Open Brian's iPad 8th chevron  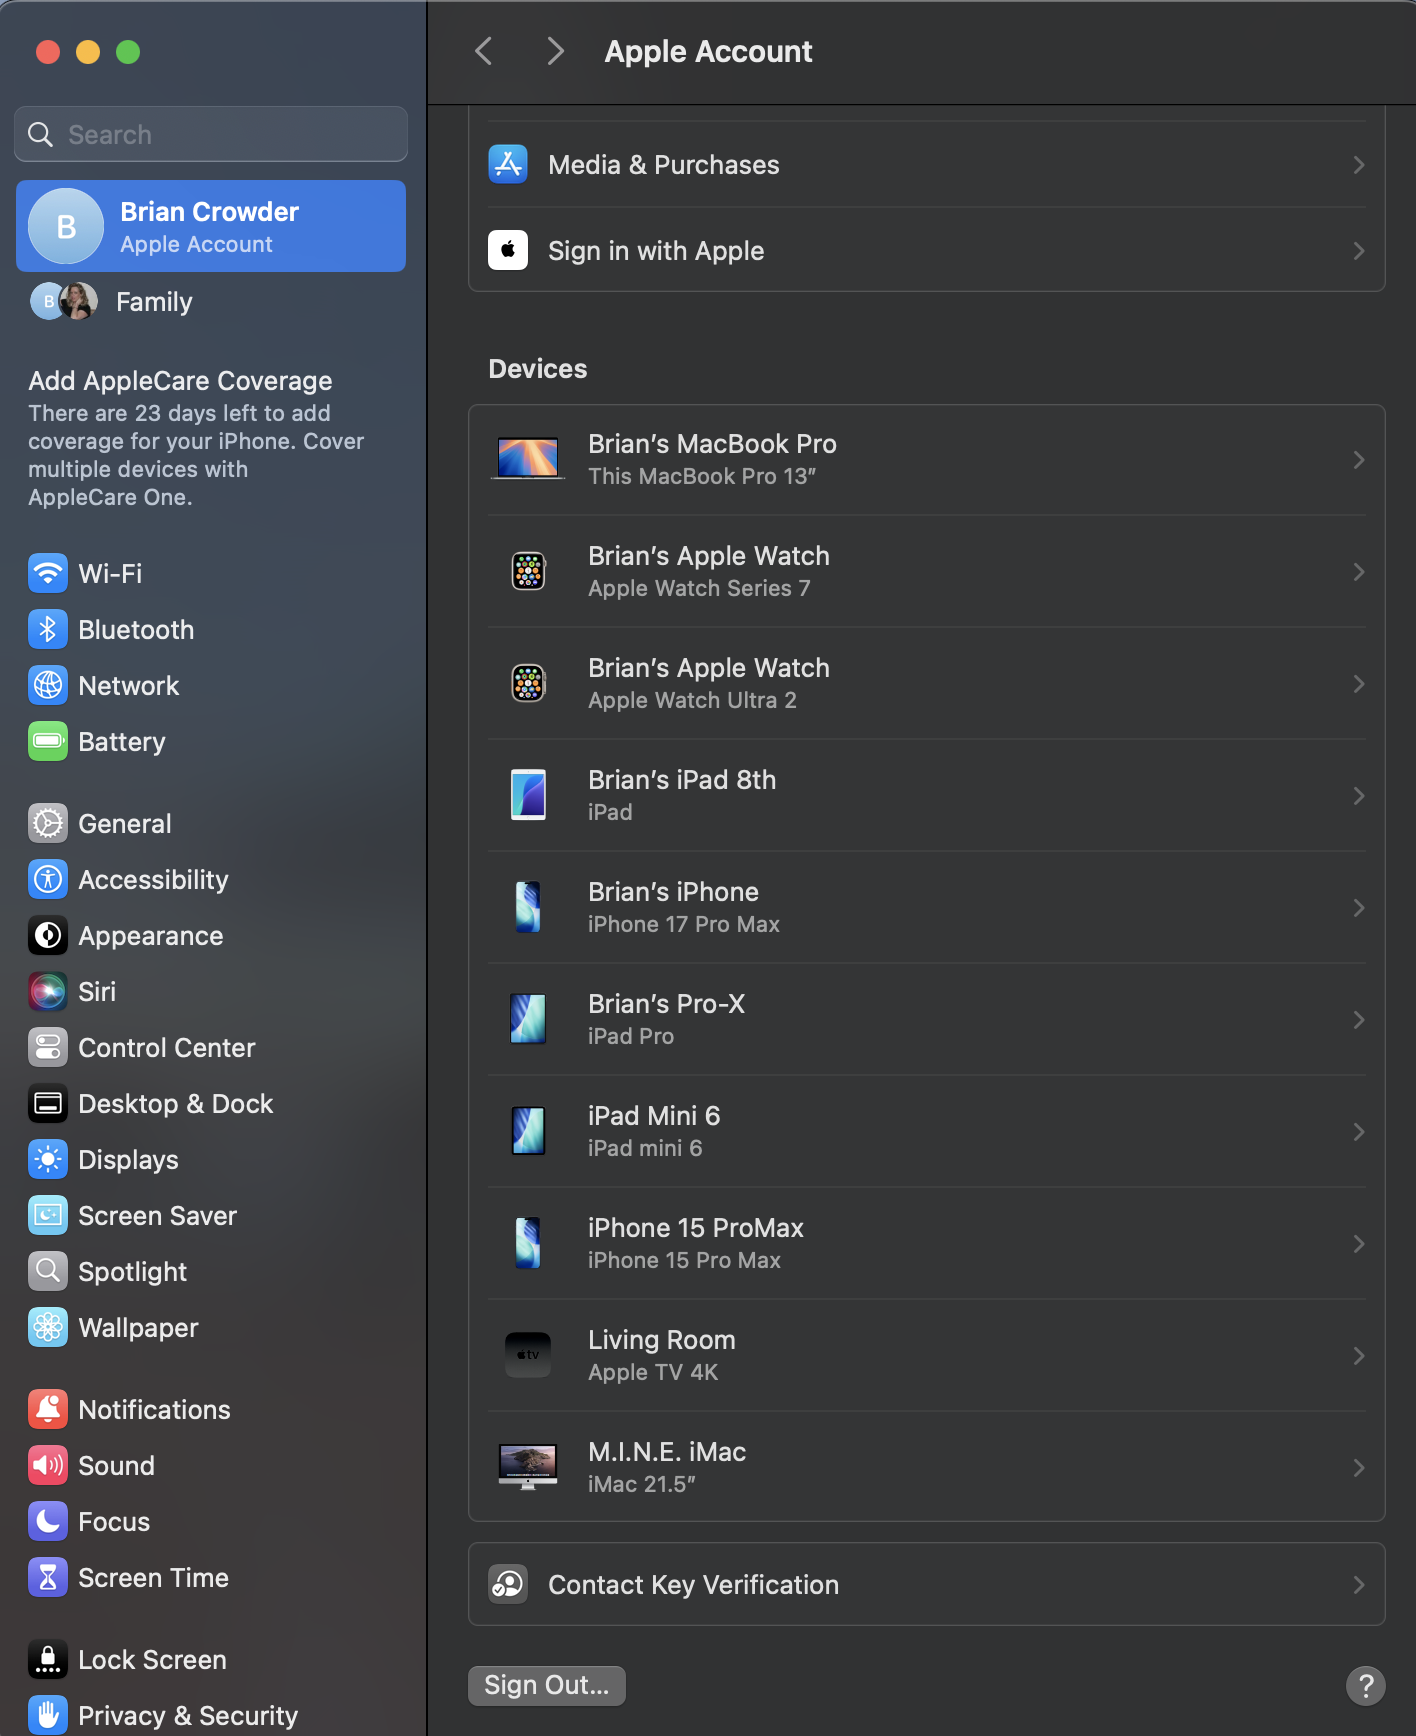click(1359, 796)
